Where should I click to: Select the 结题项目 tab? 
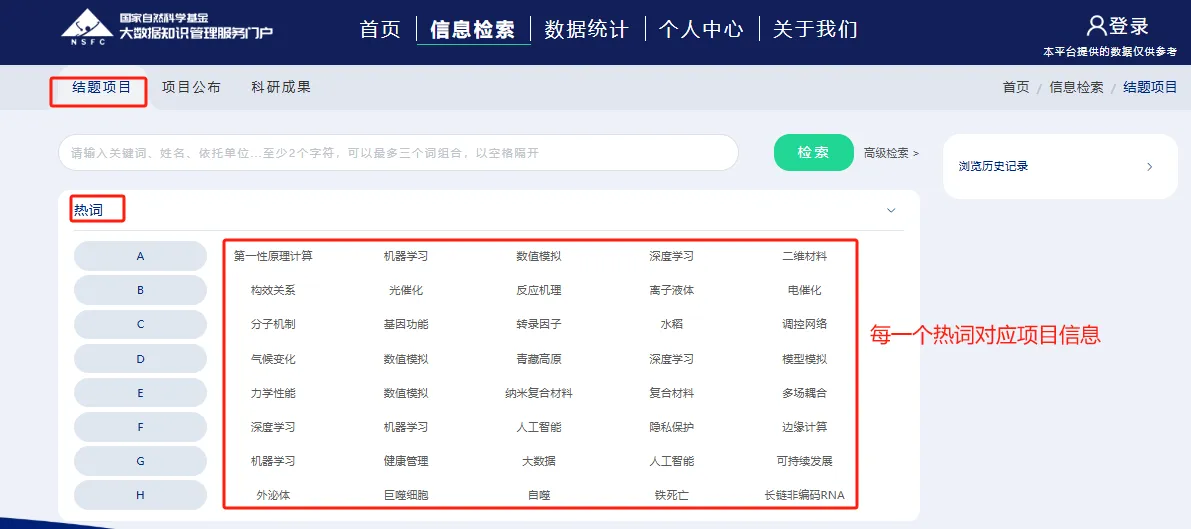[x=102, y=87]
